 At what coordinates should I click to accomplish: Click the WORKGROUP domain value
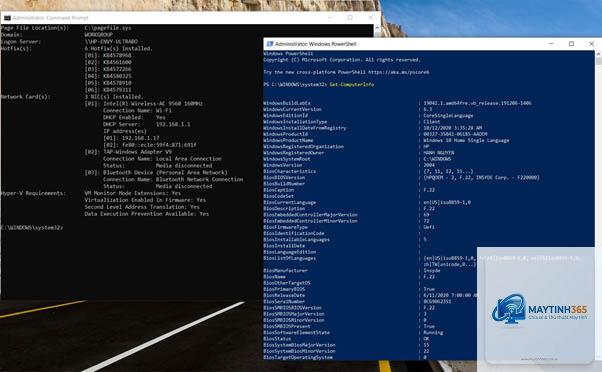[x=99, y=35]
